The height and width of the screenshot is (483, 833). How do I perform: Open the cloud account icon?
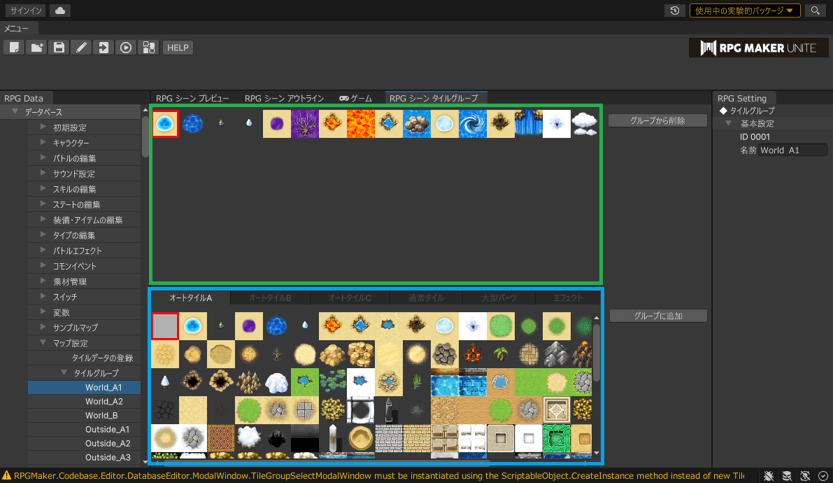[59, 10]
